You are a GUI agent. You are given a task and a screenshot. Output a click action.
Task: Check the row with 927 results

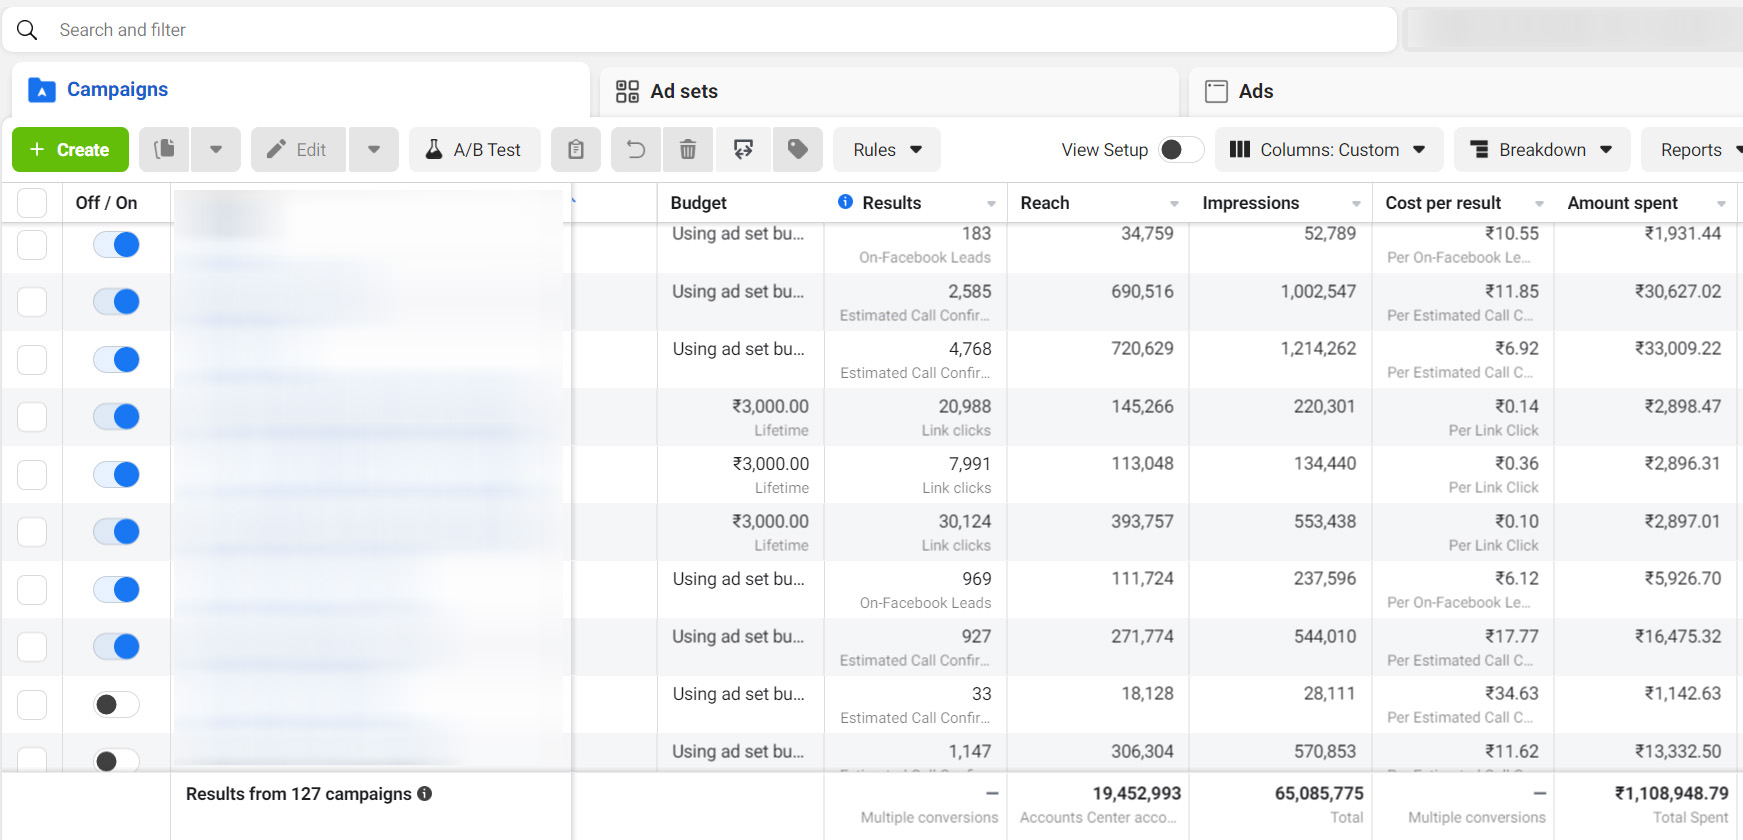coord(32,646)
